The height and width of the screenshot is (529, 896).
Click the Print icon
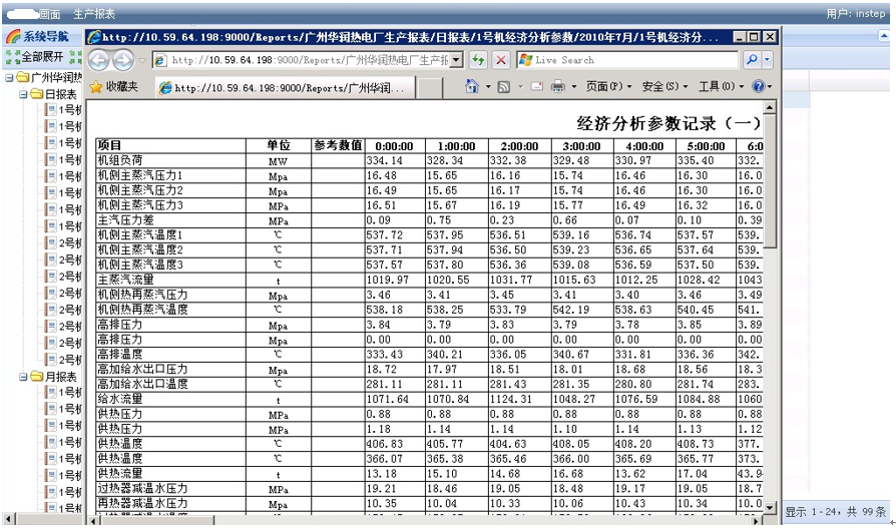558,87
